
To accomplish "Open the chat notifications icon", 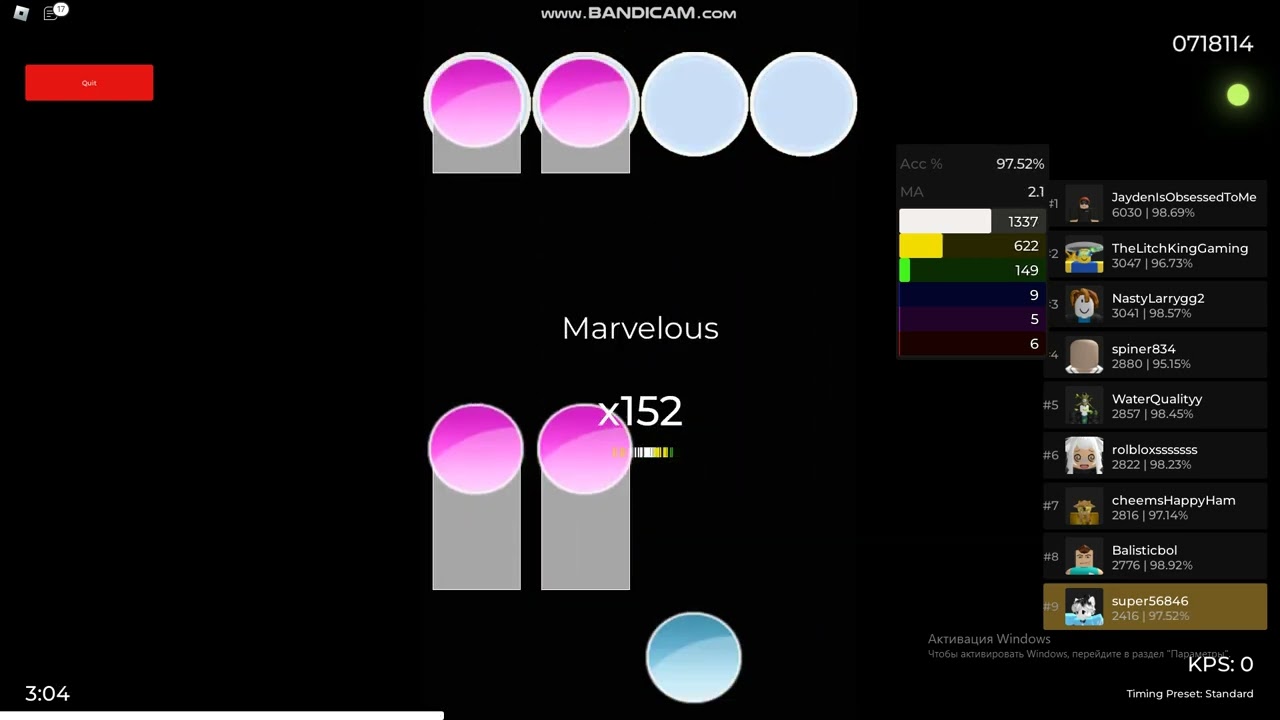I will pyautogui.click(x=52, y=13).
